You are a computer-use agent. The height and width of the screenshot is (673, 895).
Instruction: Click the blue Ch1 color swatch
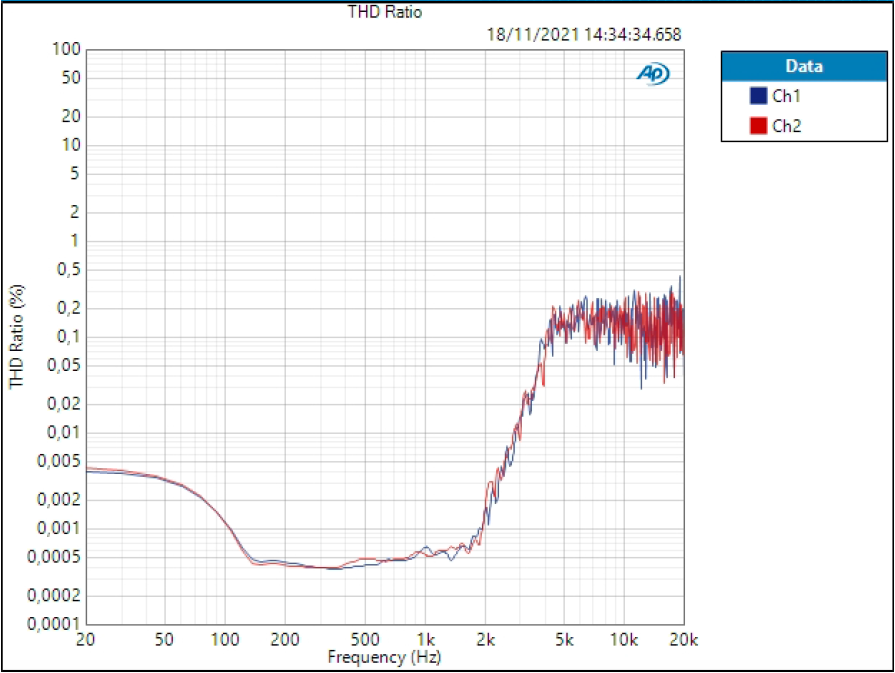tap(758, 97)
